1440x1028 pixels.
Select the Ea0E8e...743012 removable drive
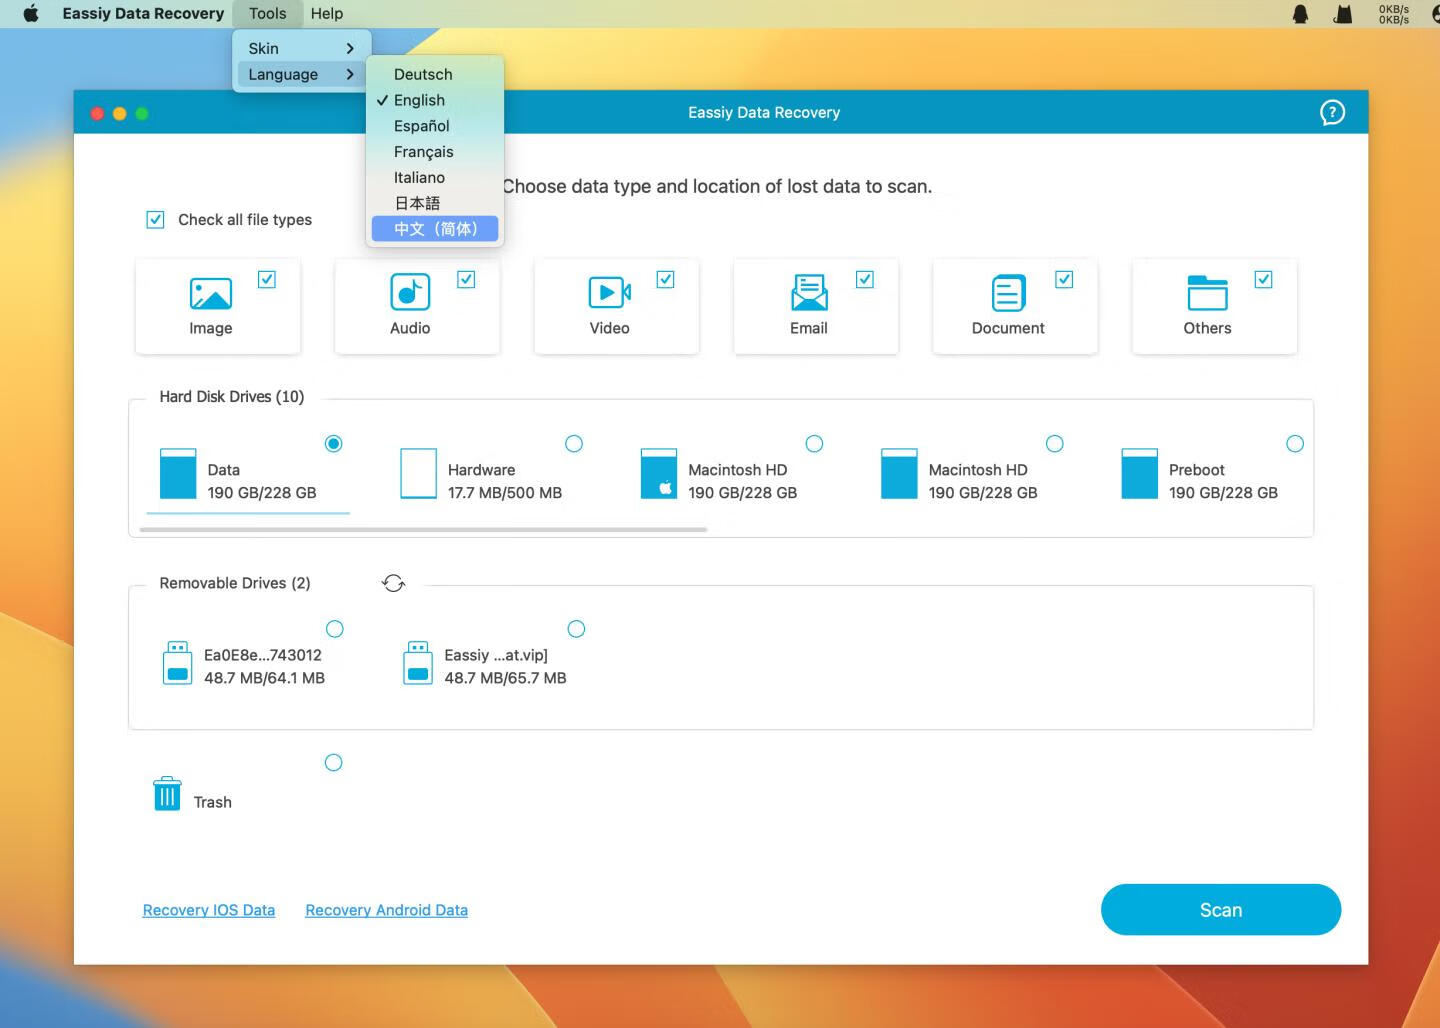tap(335, 629)
